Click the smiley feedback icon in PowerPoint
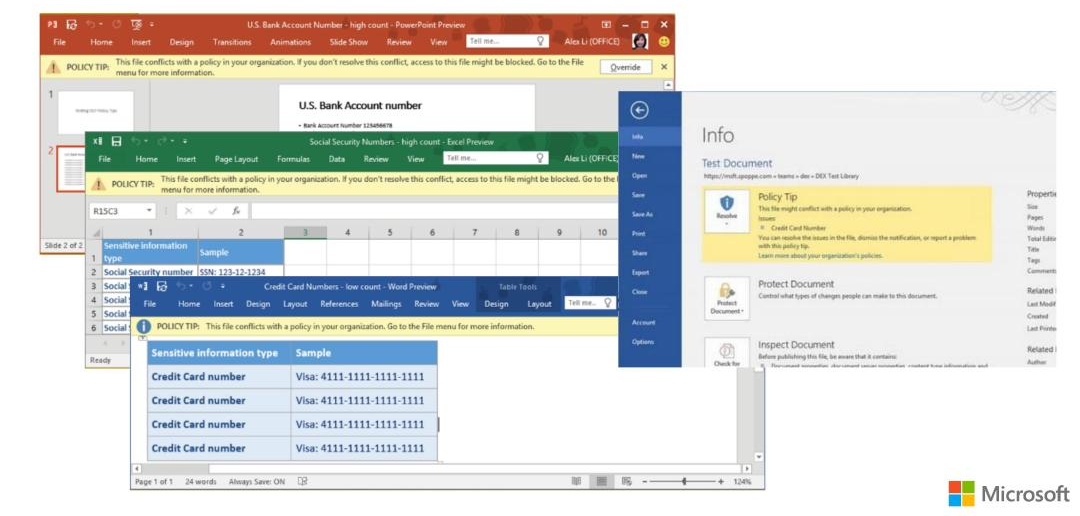The height and width of the screenshot is (516, 1080). point(664,42)
